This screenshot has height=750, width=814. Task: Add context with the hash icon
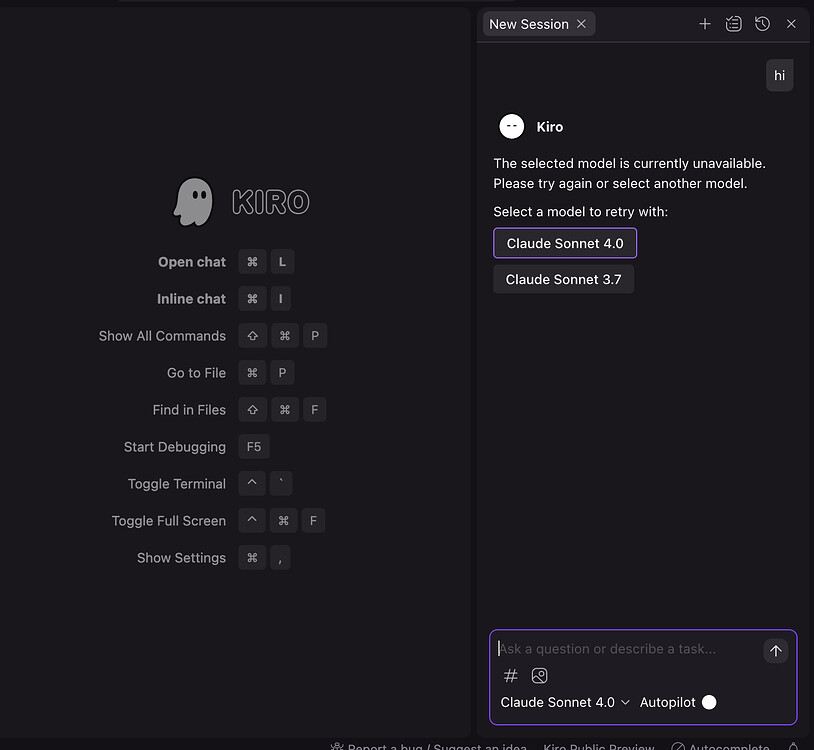point(511,675)
